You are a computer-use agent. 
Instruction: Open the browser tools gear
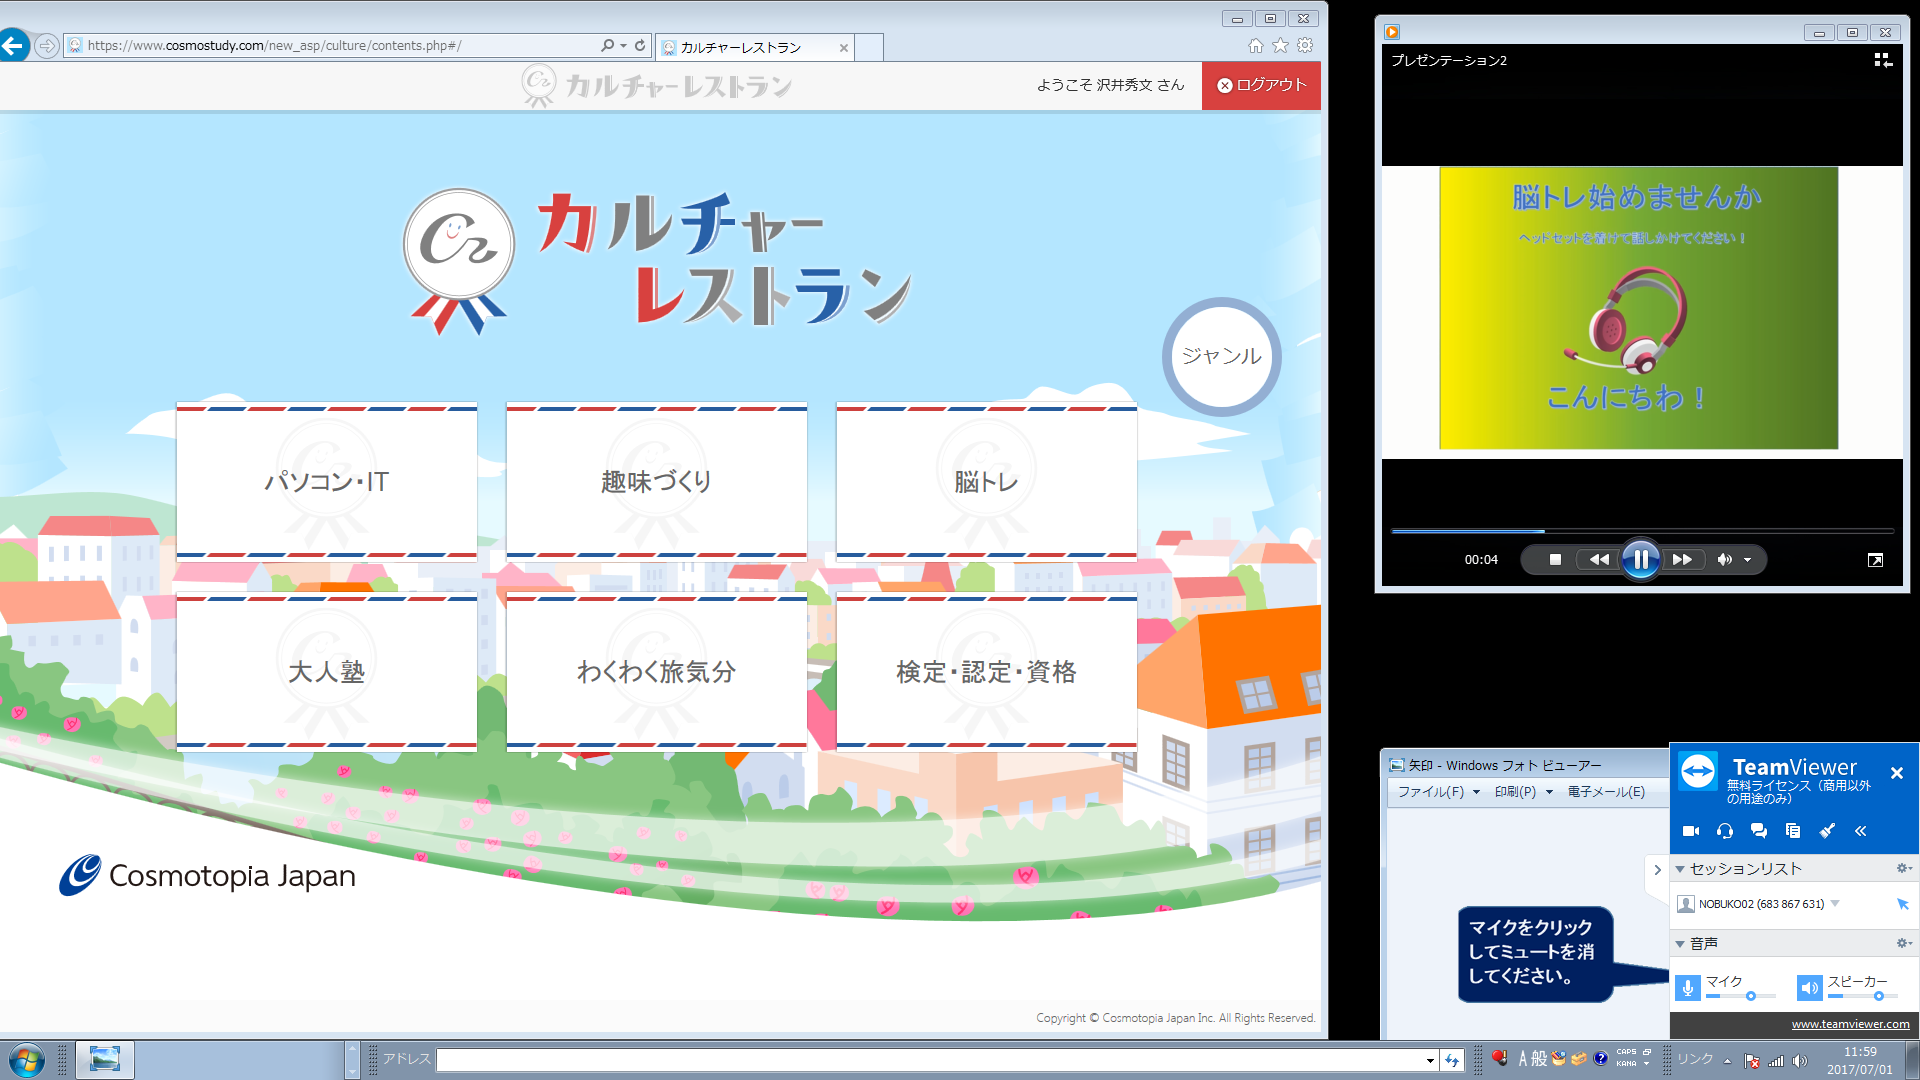1305,45
